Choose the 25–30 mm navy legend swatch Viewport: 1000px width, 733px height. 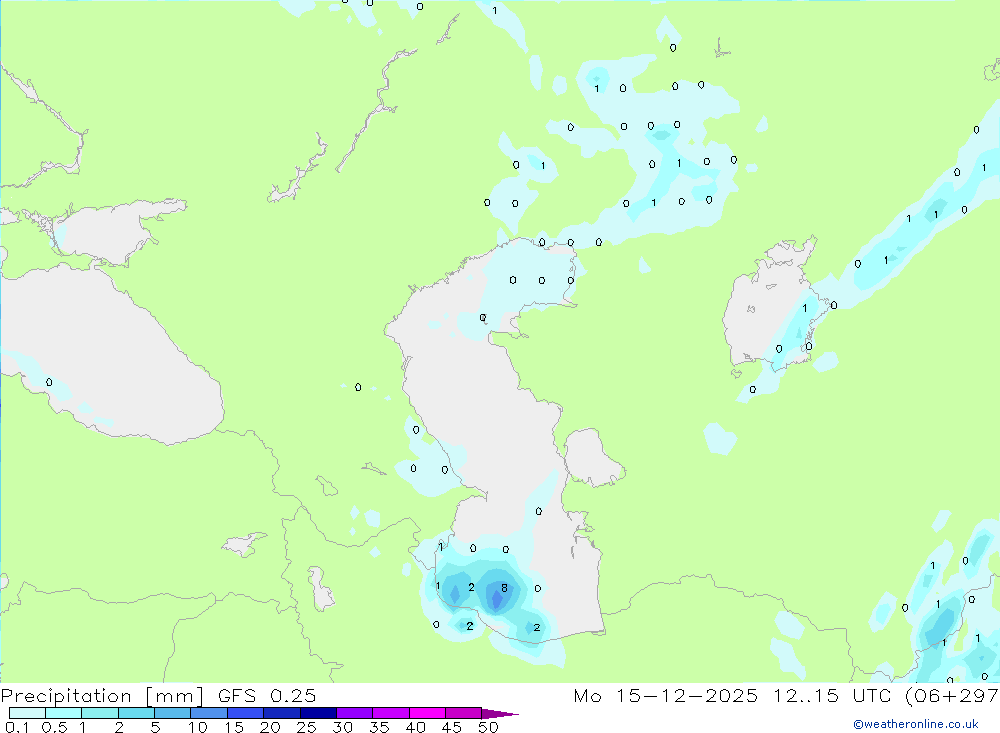click(x=318, y=713)
